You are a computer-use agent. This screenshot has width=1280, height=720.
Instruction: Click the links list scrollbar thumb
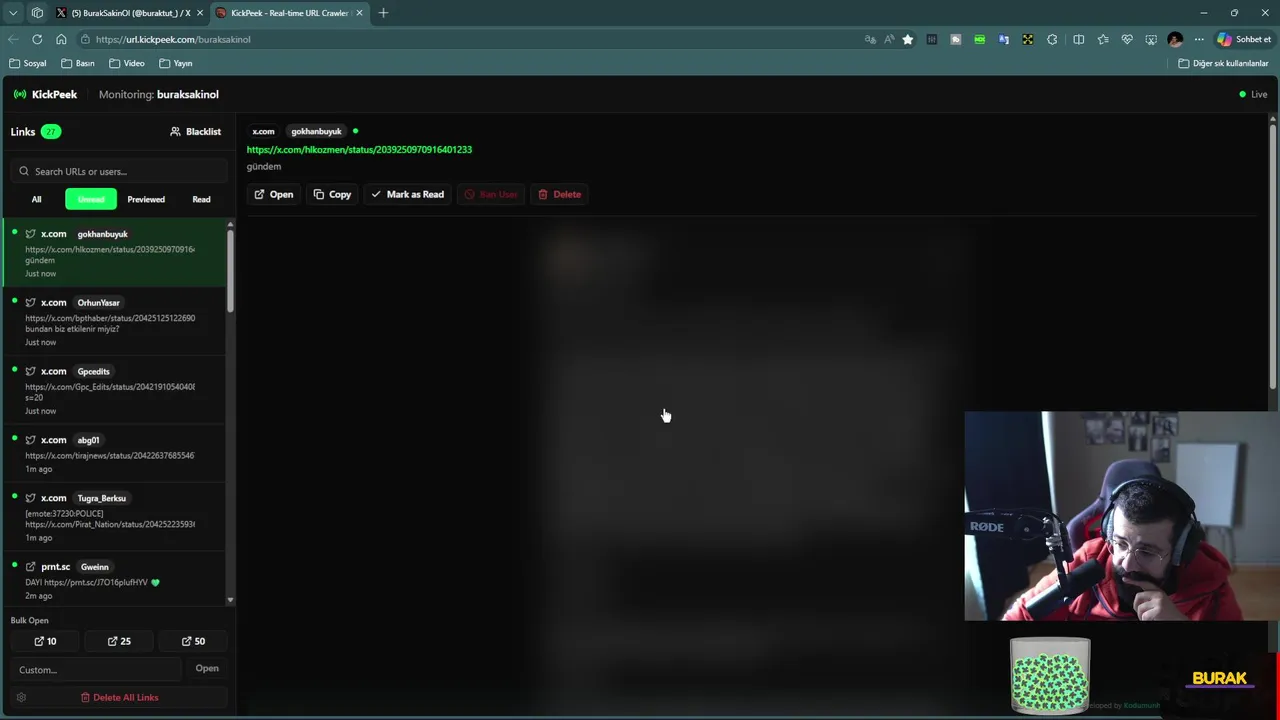[x=231, y=270]
